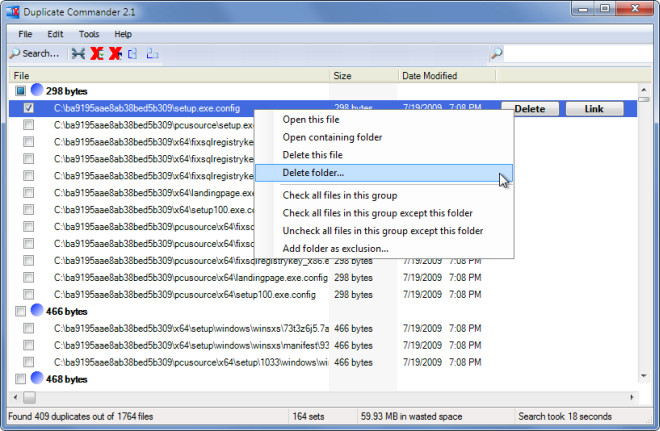Image resolution: width=660 pixels, height=431 pixels.
Task: Click the scissors tools icon in toolbar
Action: [78, 53]
